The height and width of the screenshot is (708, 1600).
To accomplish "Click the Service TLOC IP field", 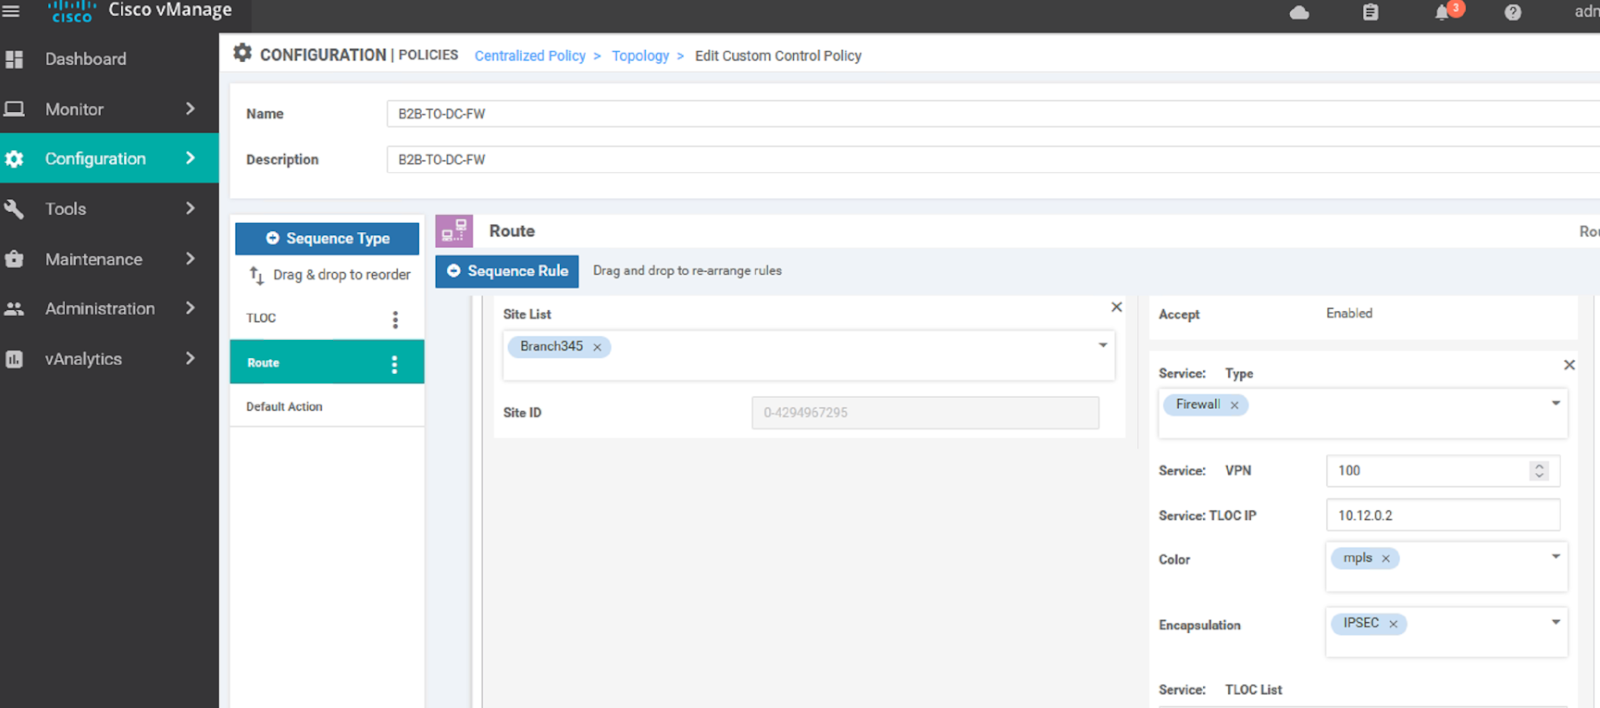I will (x=1443, y=516).
